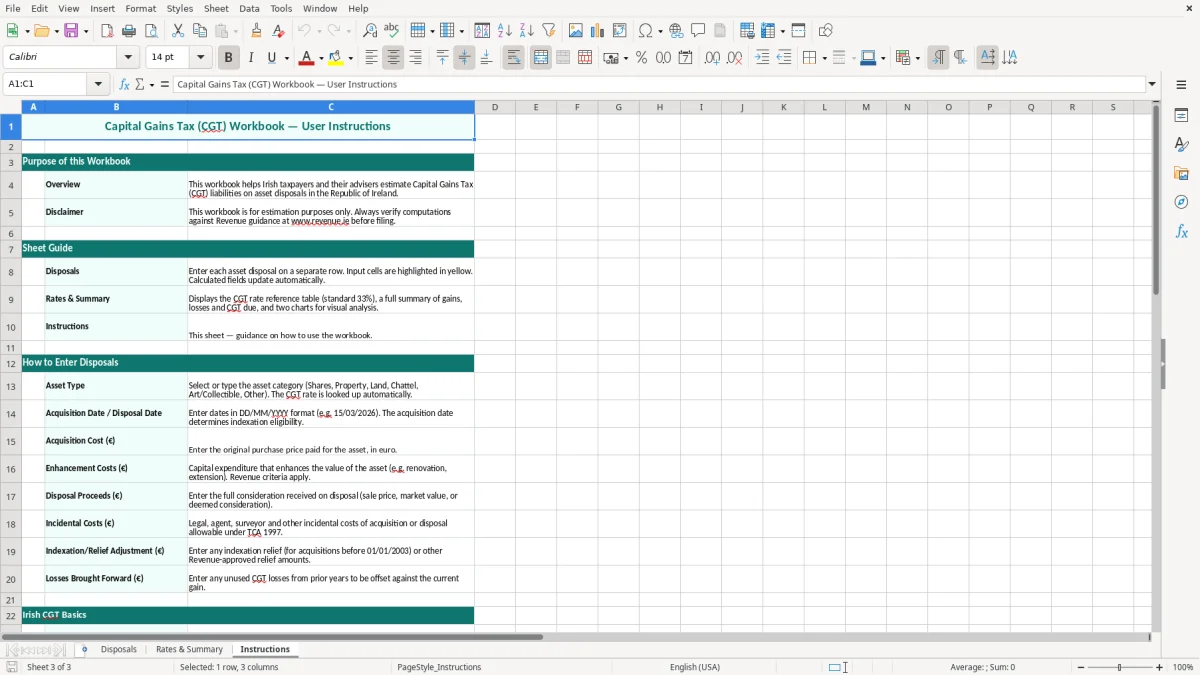Click the formula input line

pyautogui.click(x=658, y=84)
